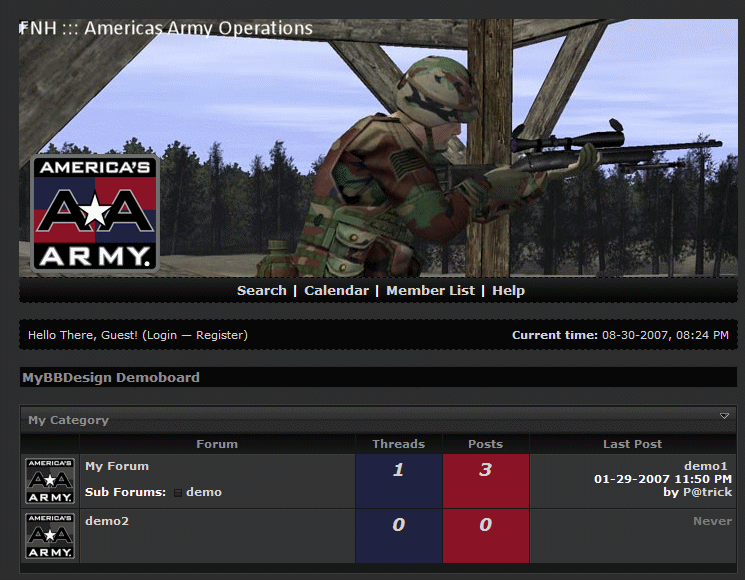The image size is (745, 580).
Task: Click the Register link
Action: [220, 335]
